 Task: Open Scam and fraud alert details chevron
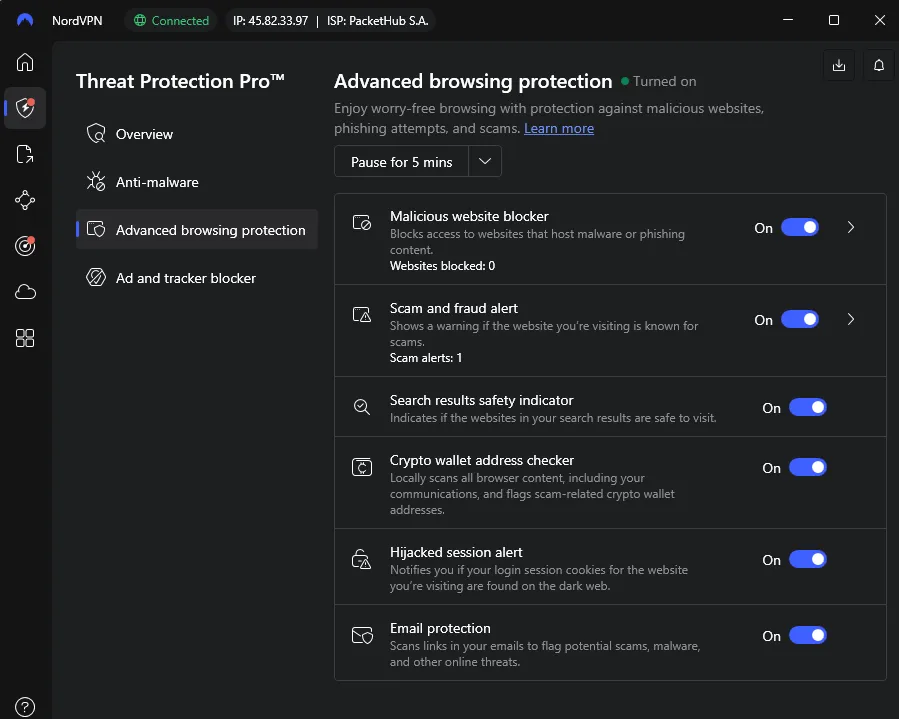tap(851, 319)
